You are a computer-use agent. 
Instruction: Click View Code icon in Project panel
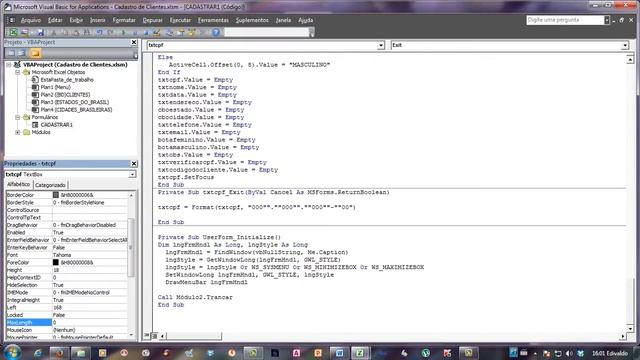pyautogui.click(x=11, y=53)
